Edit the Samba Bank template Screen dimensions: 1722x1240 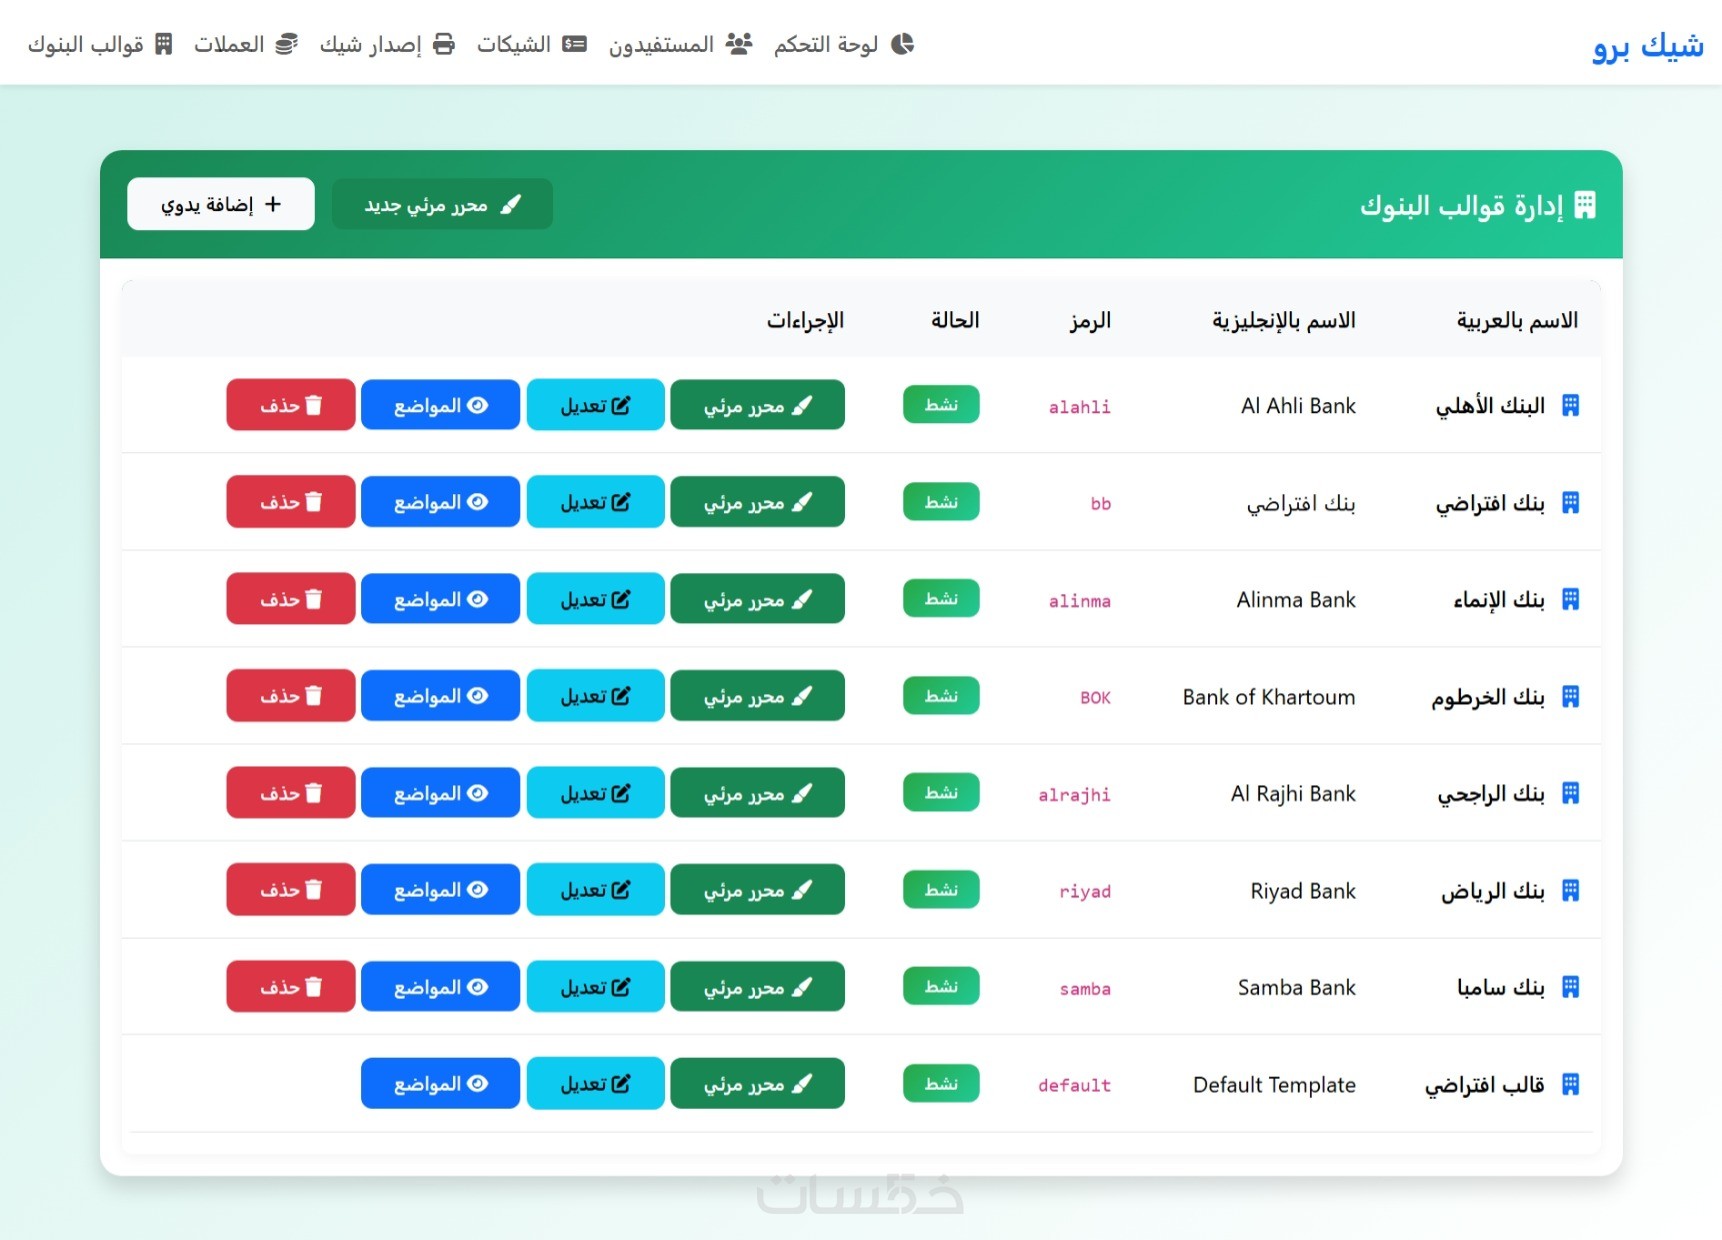[596, 987]
